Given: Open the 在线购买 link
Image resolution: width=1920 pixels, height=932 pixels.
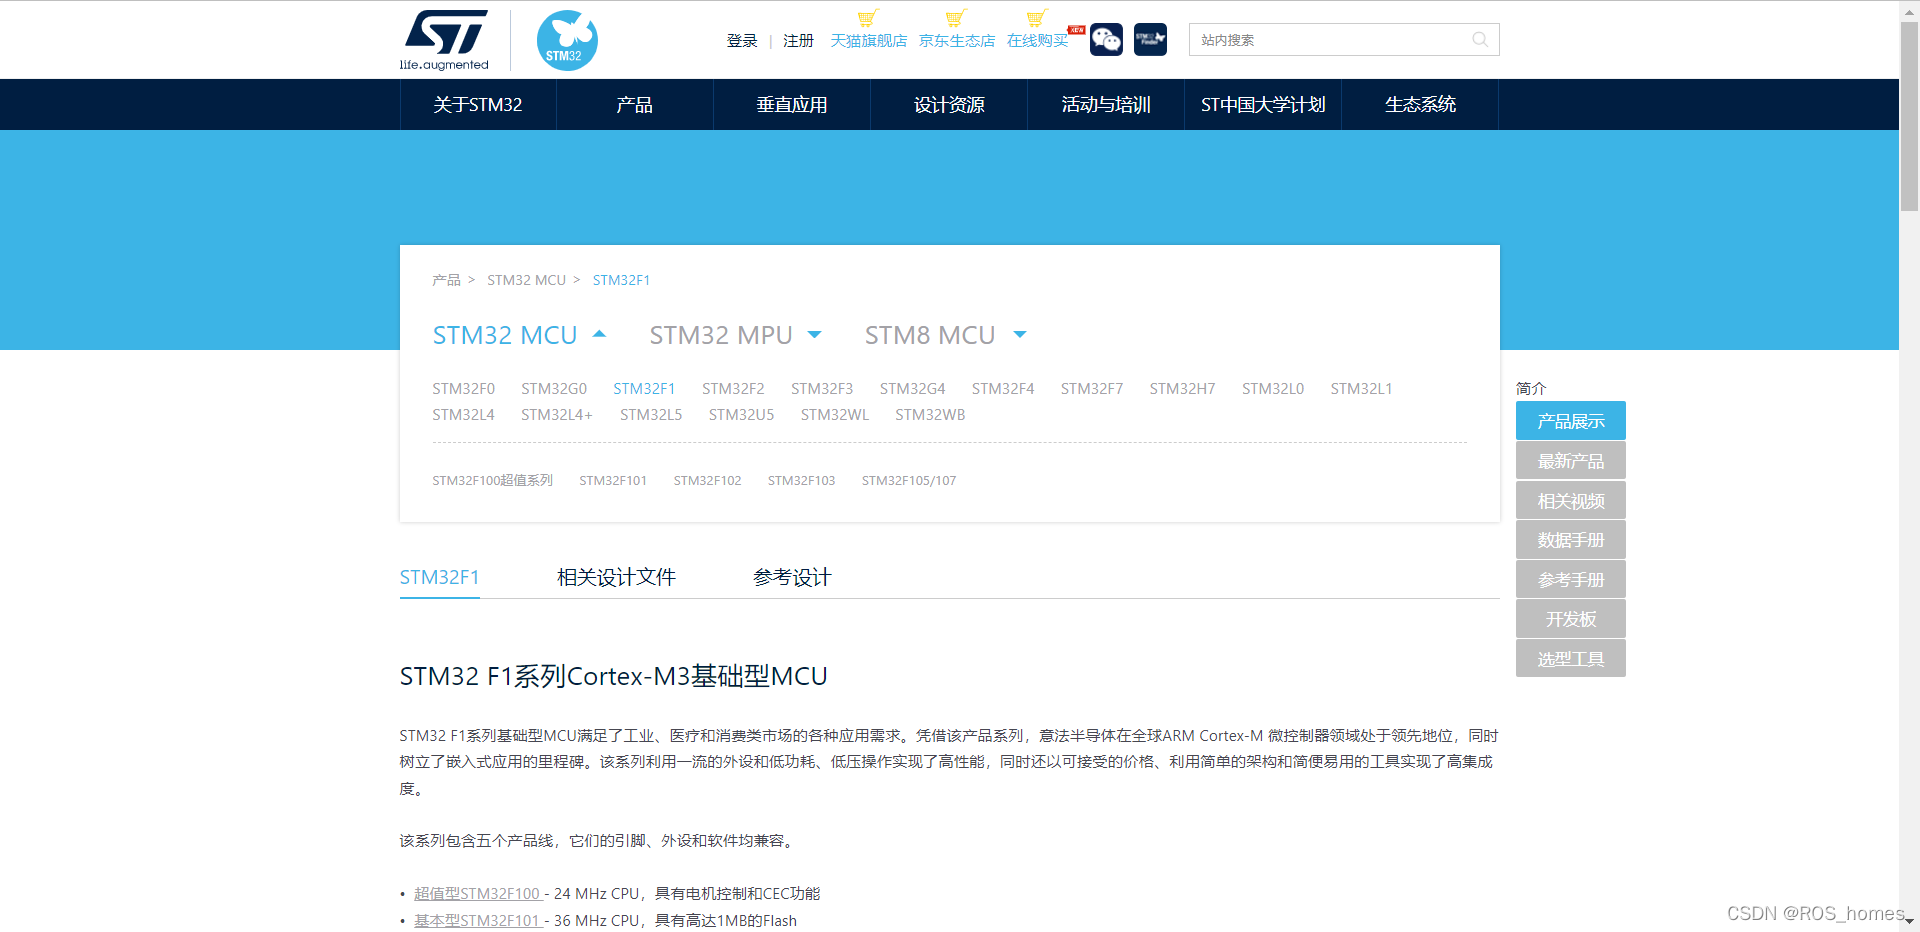Looking at the screenshot, I should pos(1038,41).
